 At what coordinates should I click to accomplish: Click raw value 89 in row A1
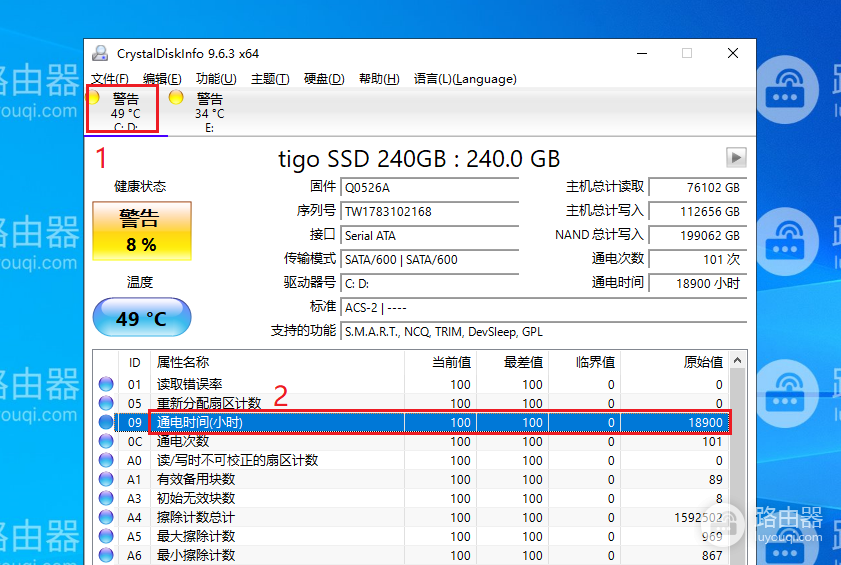click(x=715, y=480)
